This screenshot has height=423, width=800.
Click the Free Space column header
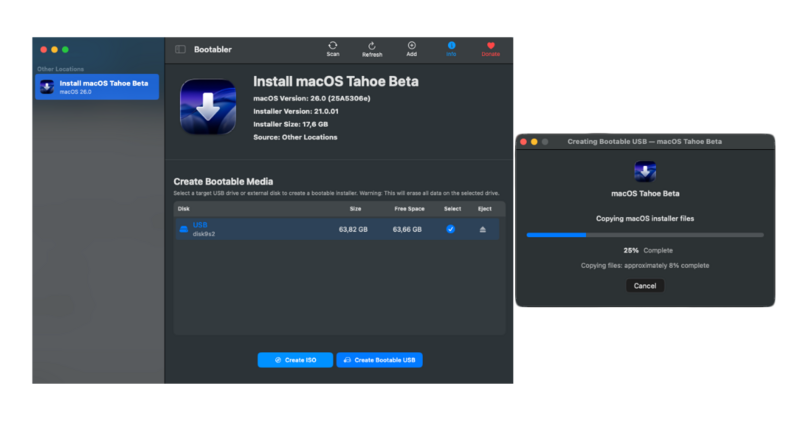pos(409,209)
